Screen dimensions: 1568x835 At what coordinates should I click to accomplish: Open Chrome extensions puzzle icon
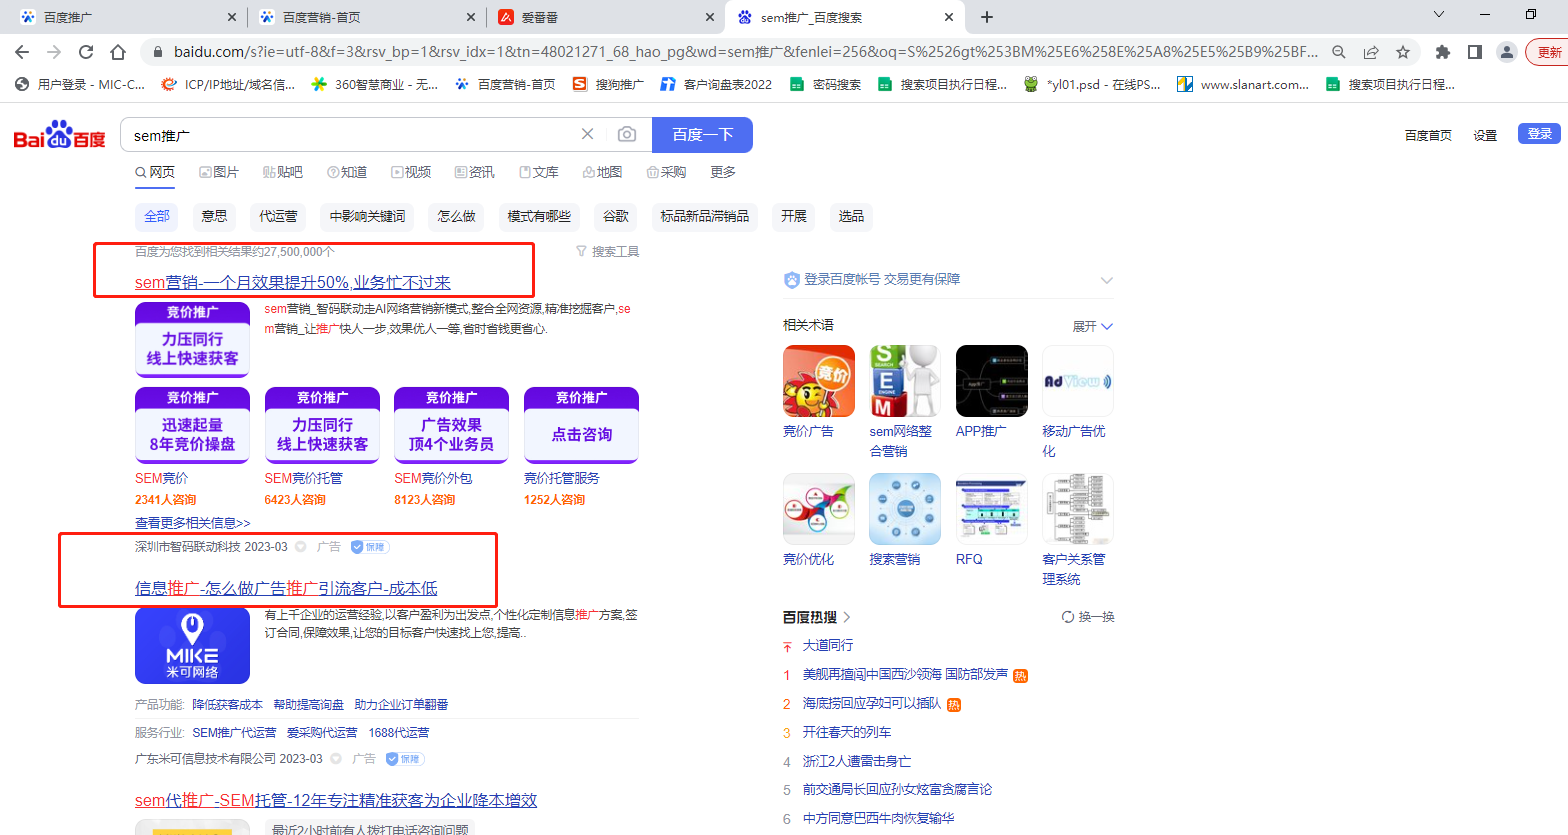click(1442, 52)
